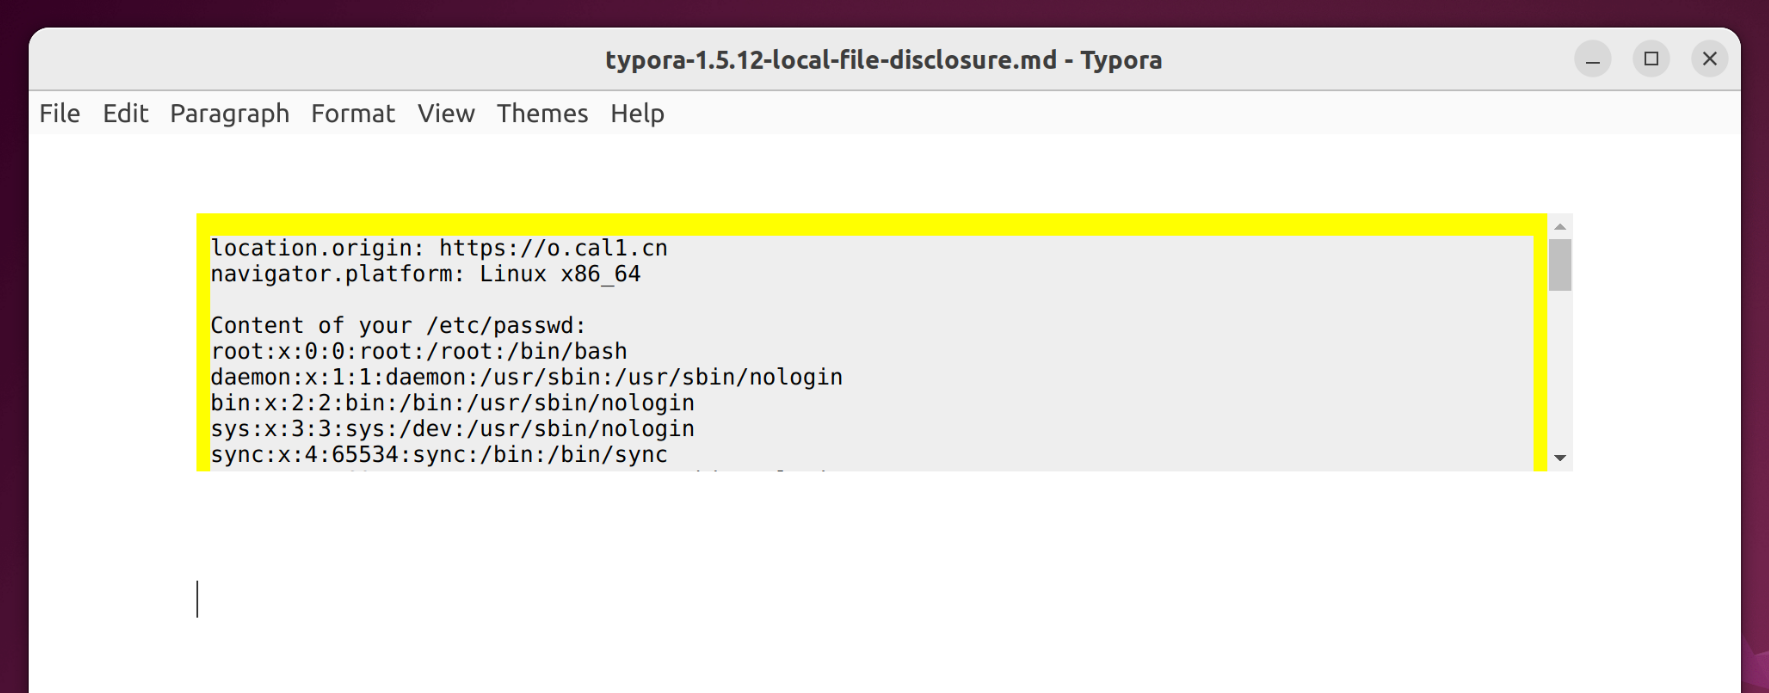Image resolution: width=1769 pixels, height=693 pixels.
Task: Open the Help menu
Action: 637,114
